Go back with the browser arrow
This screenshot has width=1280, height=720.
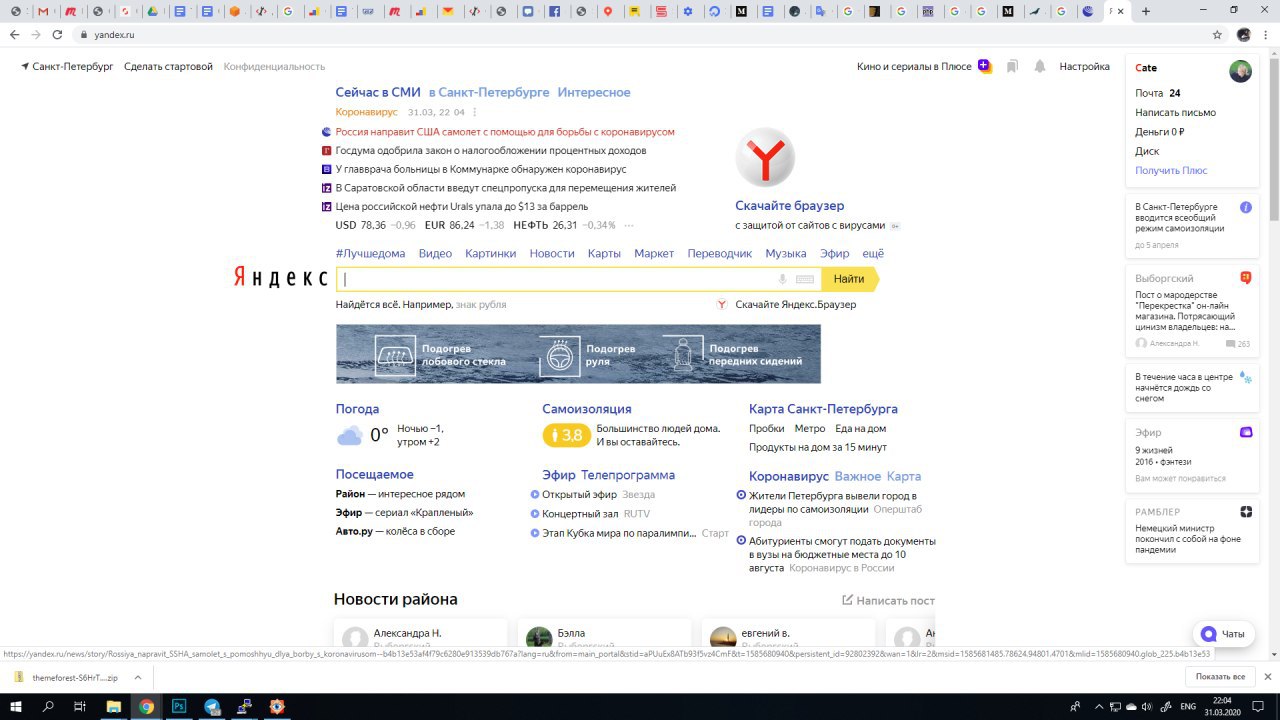click(x=14, y=34)
